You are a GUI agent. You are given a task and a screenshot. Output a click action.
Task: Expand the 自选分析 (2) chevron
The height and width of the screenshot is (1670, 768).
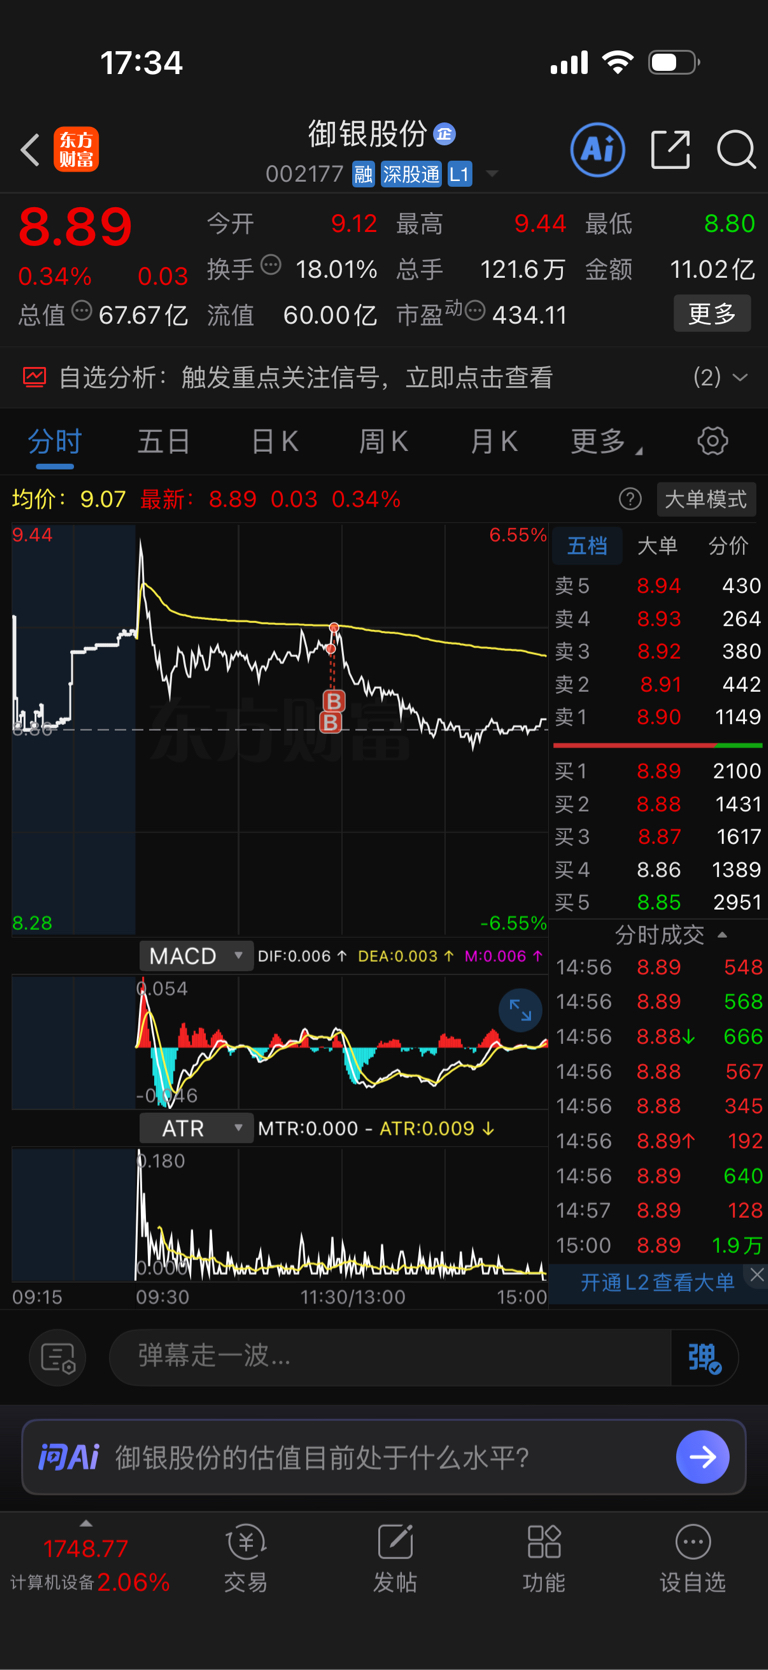740,377
